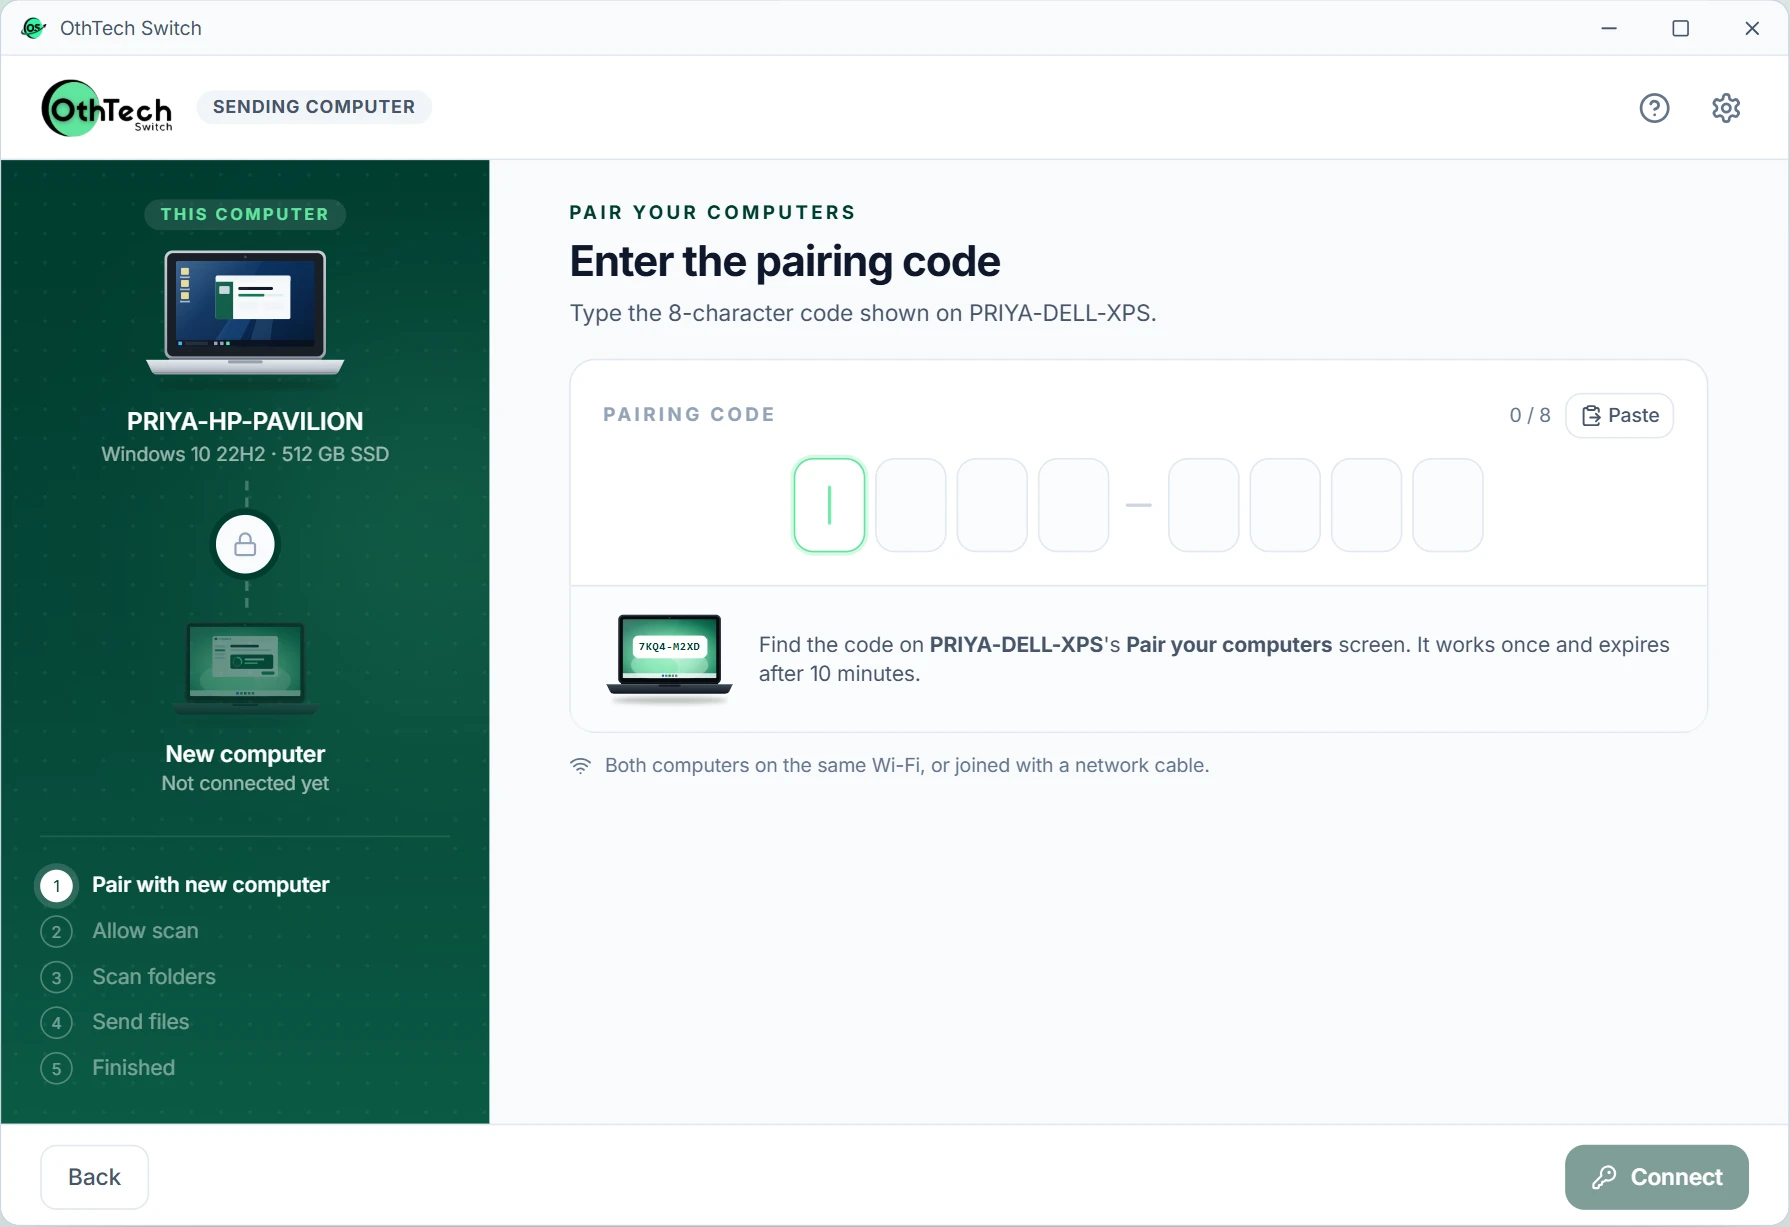This screenshot has width=1790, height=1227.
Task: Click the title bar app icon
Action: (x=34, y=28)
